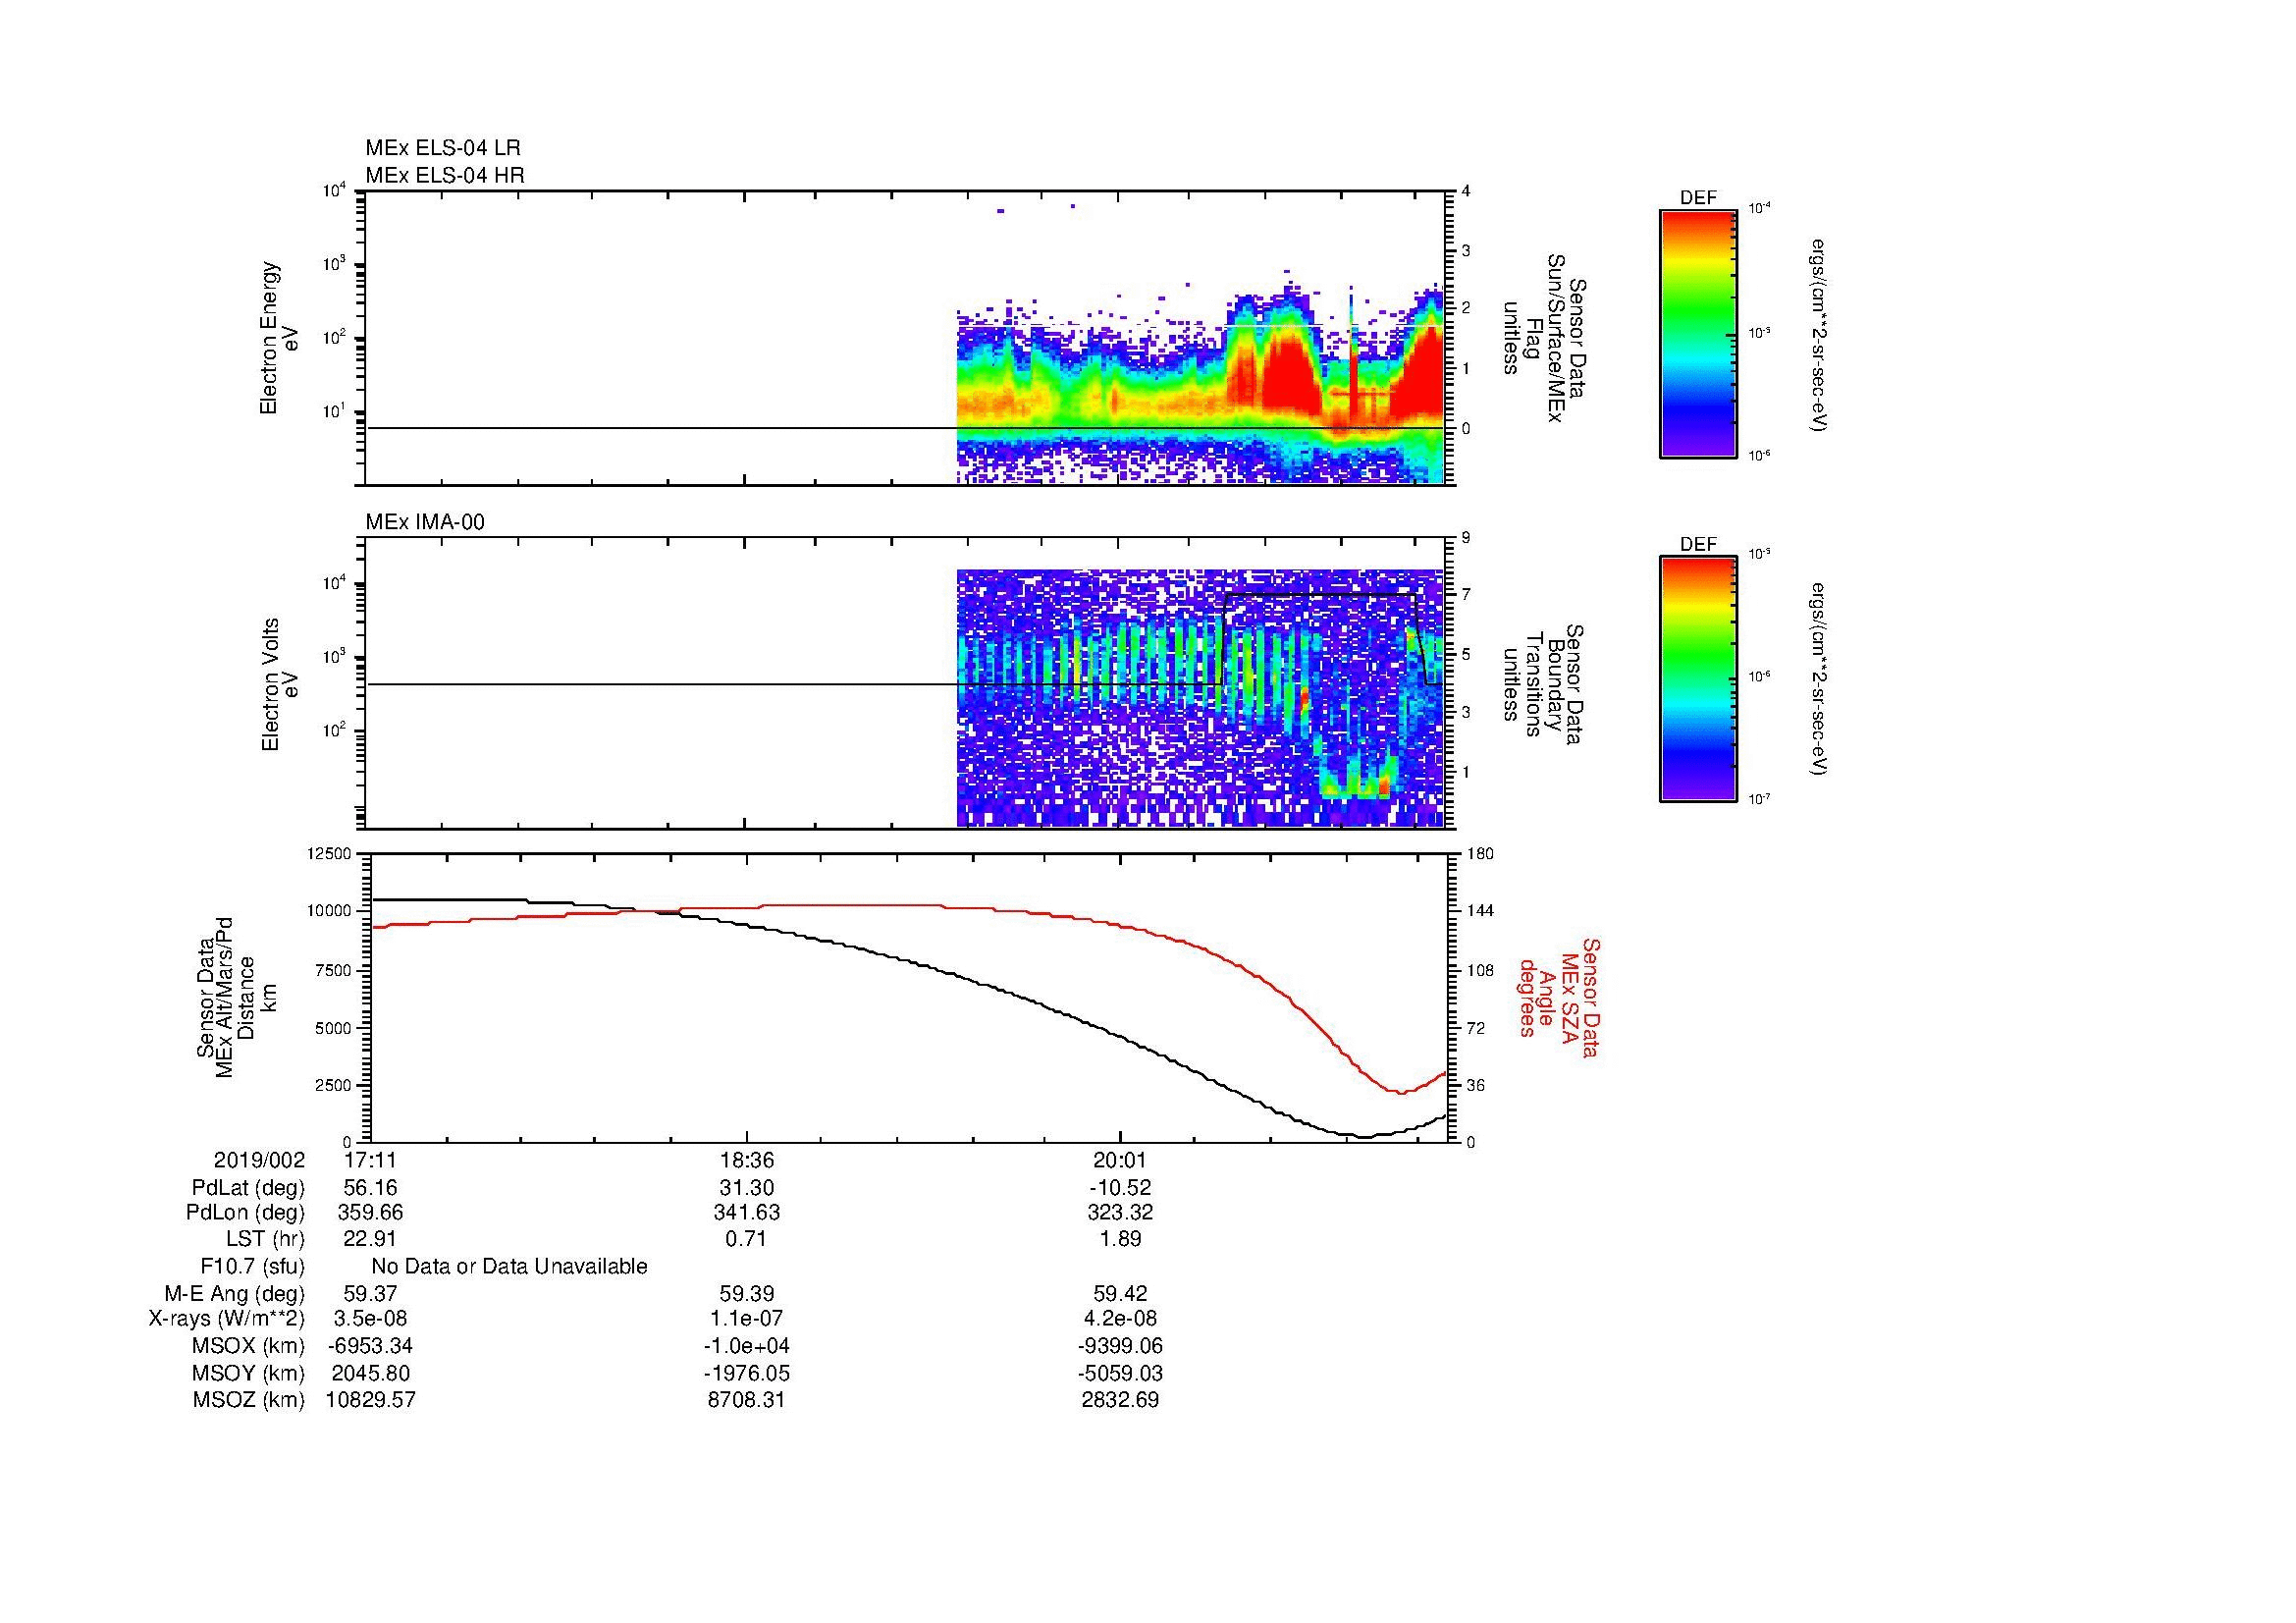This screenshot has height=1623, width=2296.
Task: Click the 'X-rays (W/m**2)' row label
Action: coord(226,1319)
